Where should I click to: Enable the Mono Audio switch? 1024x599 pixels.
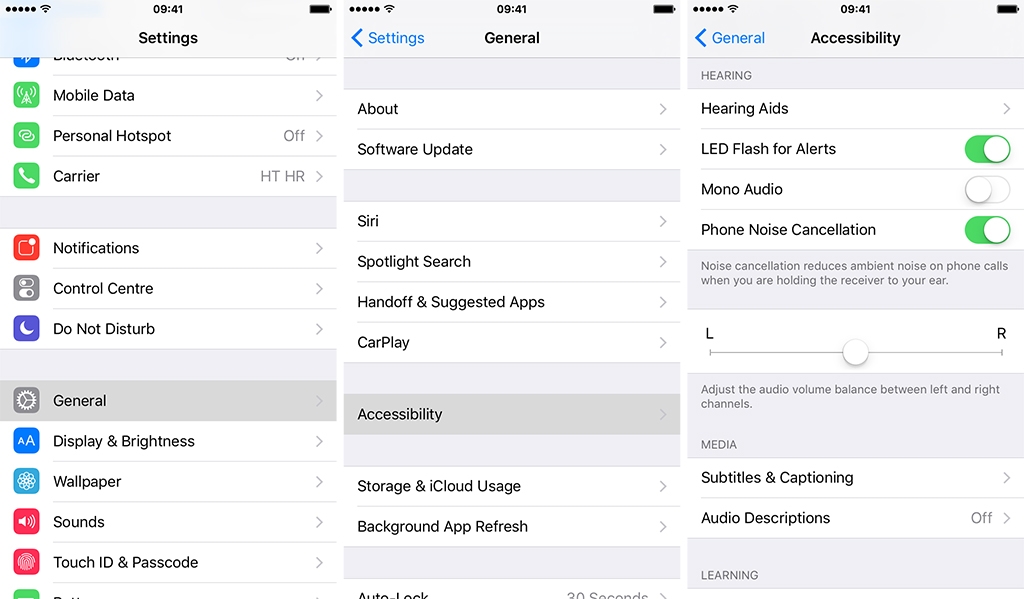tap(987, 189)
